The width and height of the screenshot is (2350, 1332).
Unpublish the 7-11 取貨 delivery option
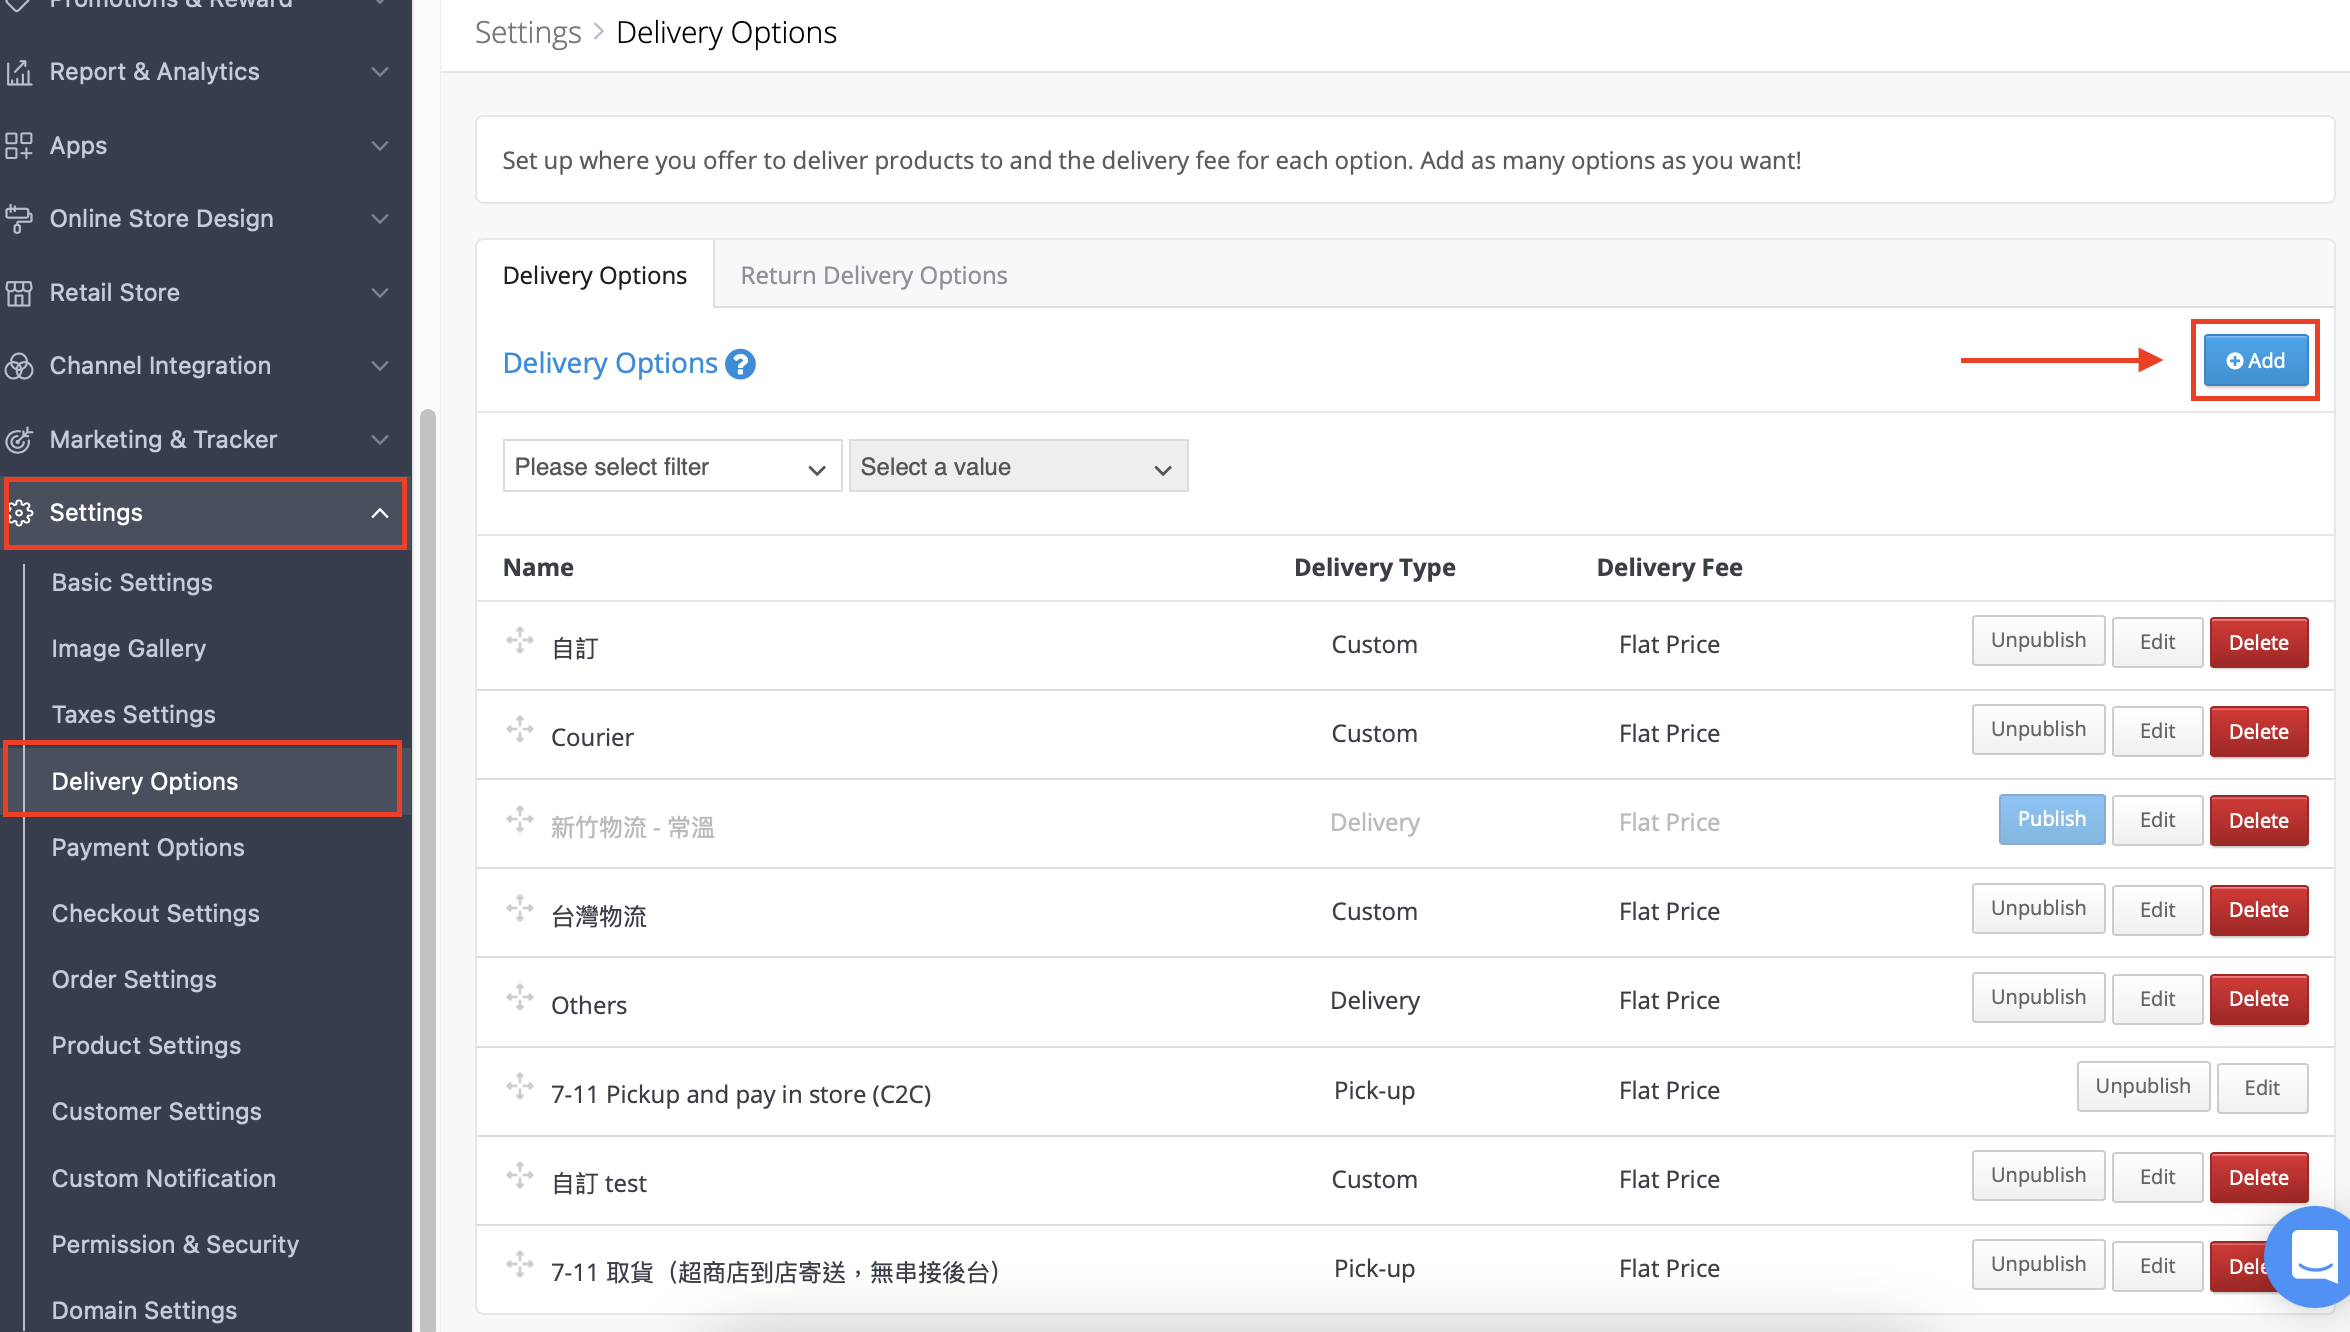[2038, 1265]
